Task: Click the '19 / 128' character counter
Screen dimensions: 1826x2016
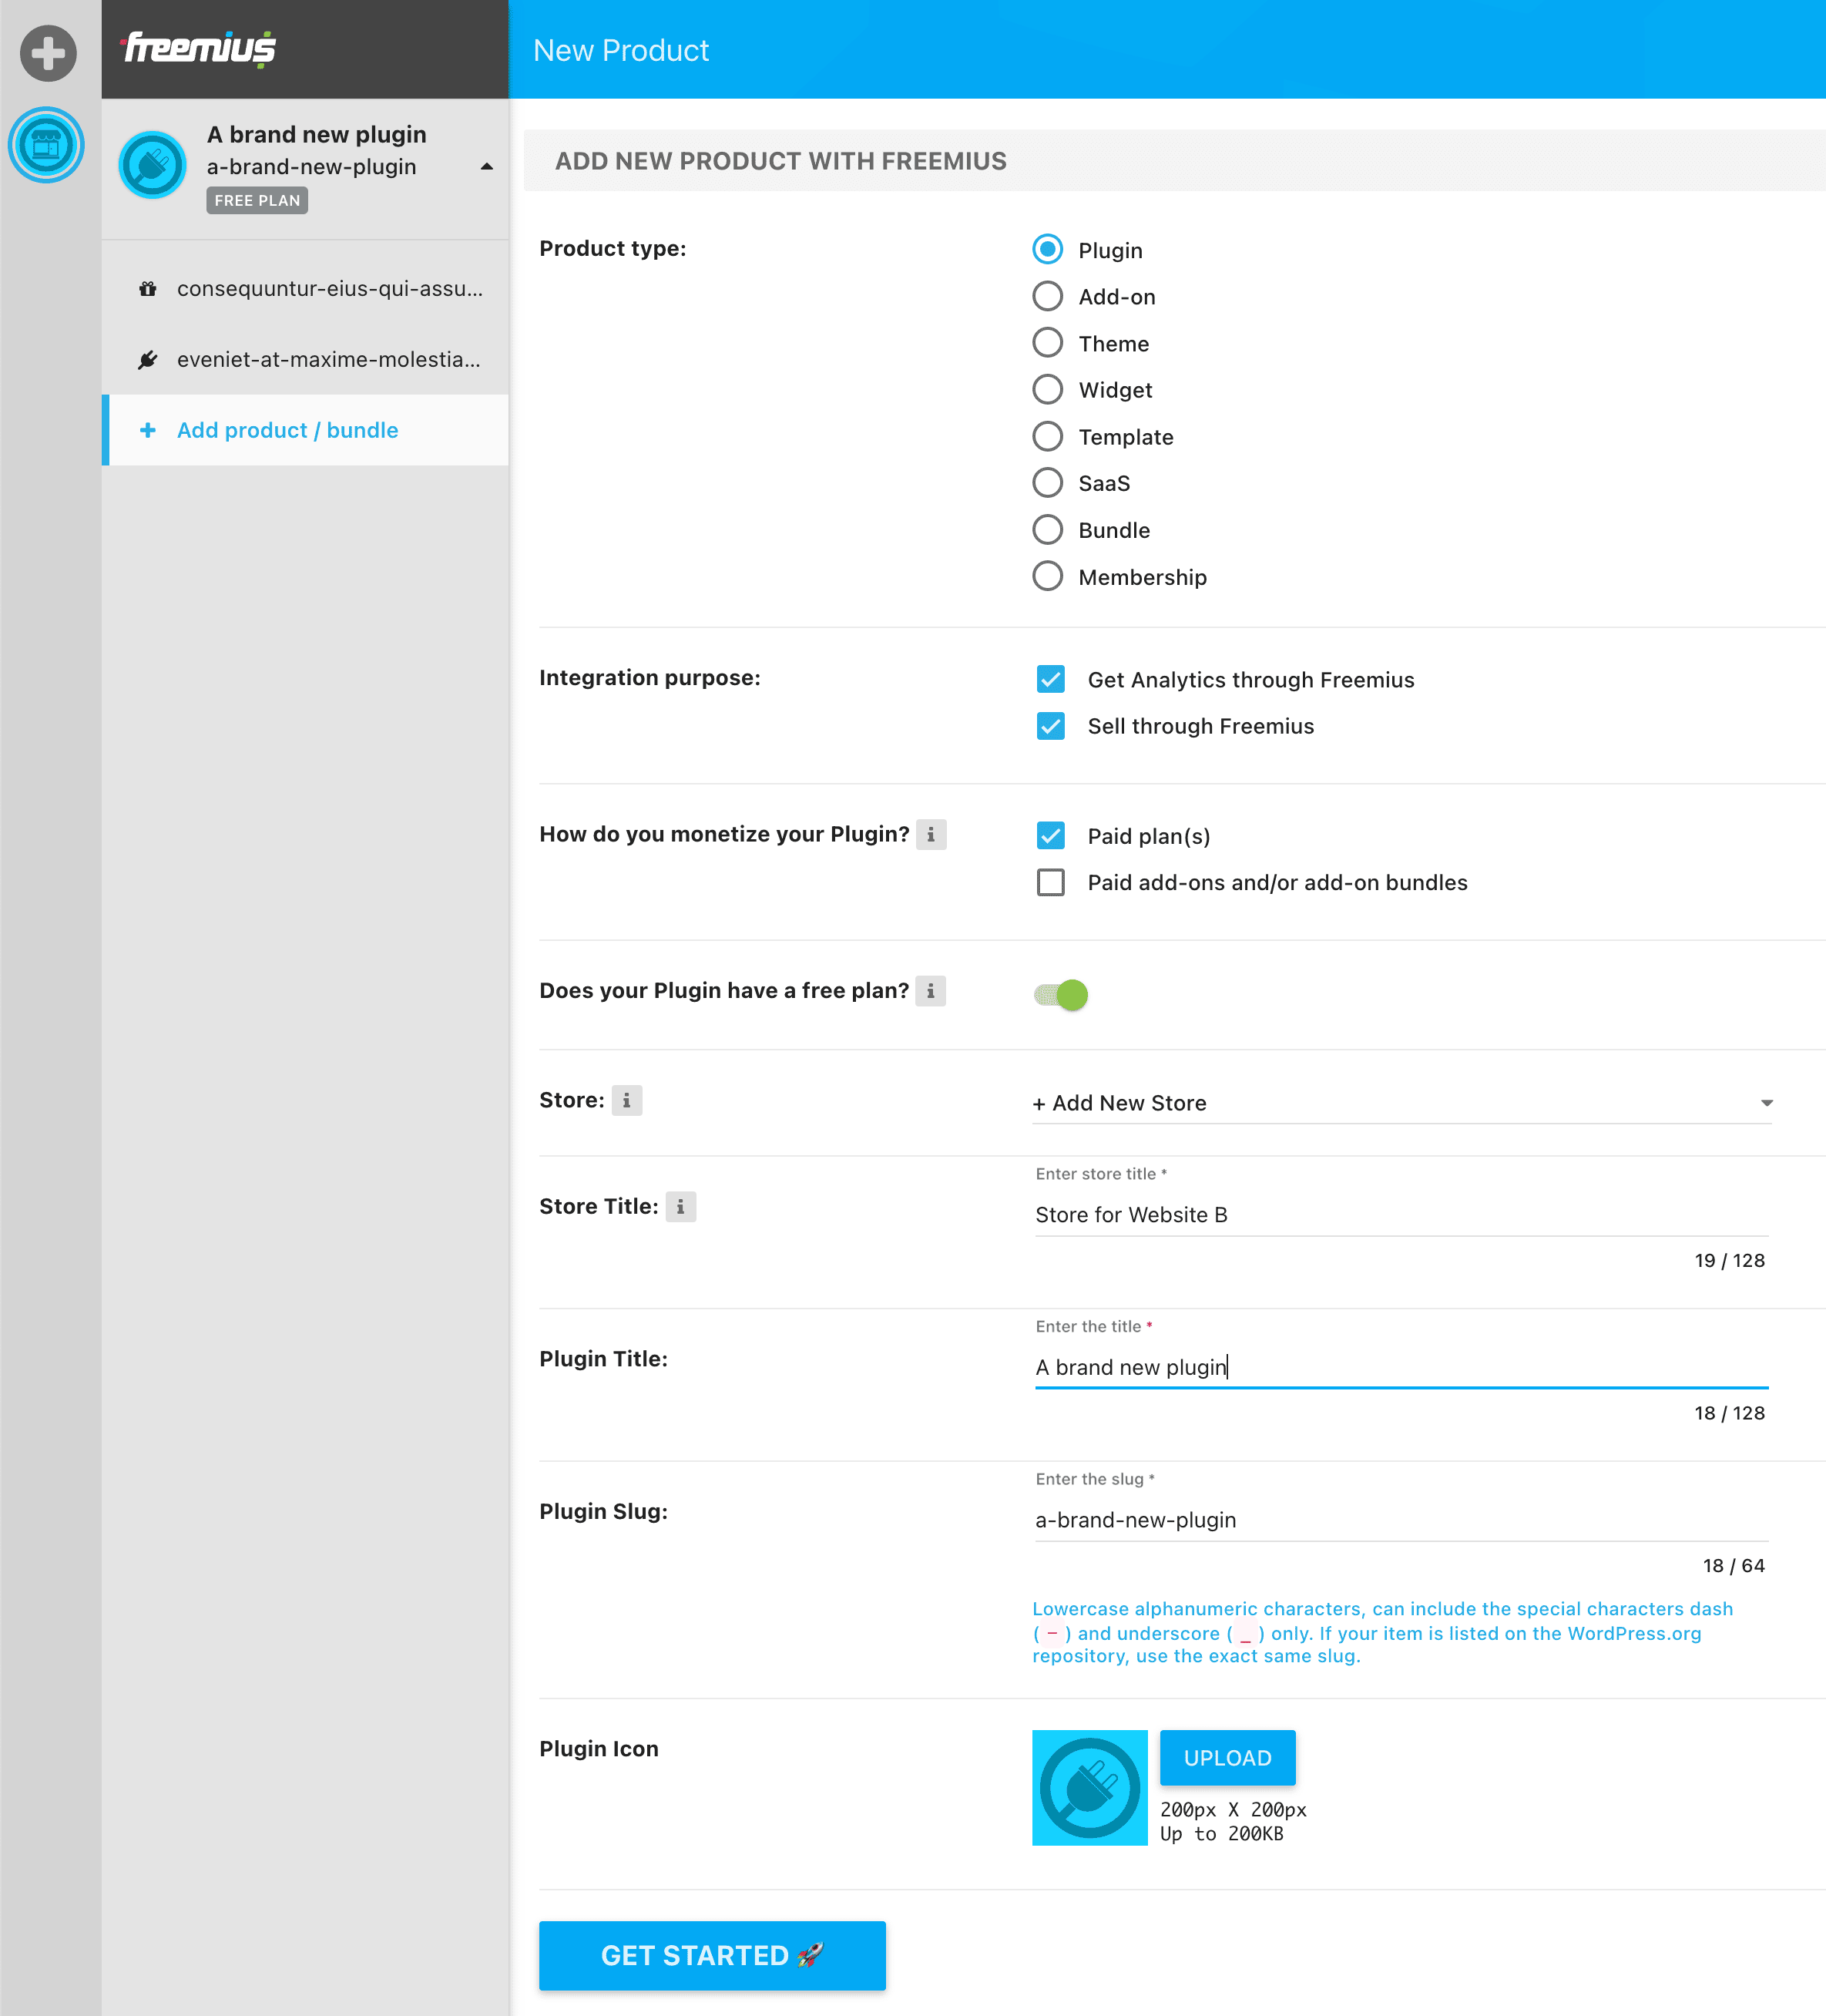Action: tap(1729, 1261)
